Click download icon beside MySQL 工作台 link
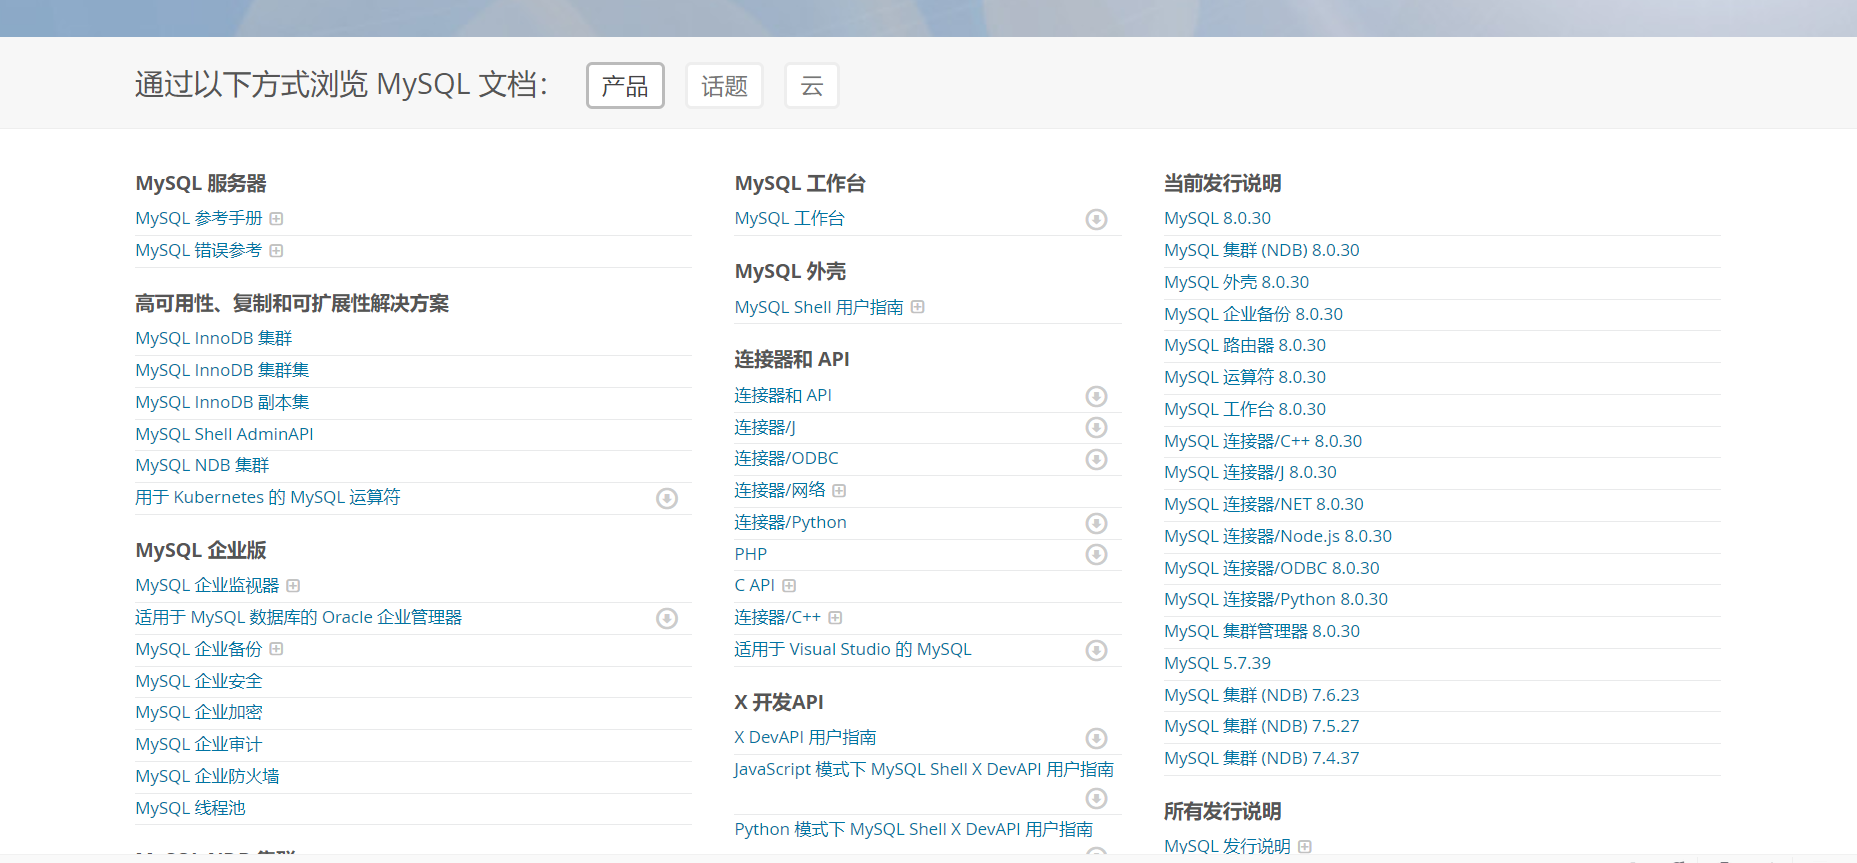The width and height of the screenshot is (1857, 863). coord(1096,219)
